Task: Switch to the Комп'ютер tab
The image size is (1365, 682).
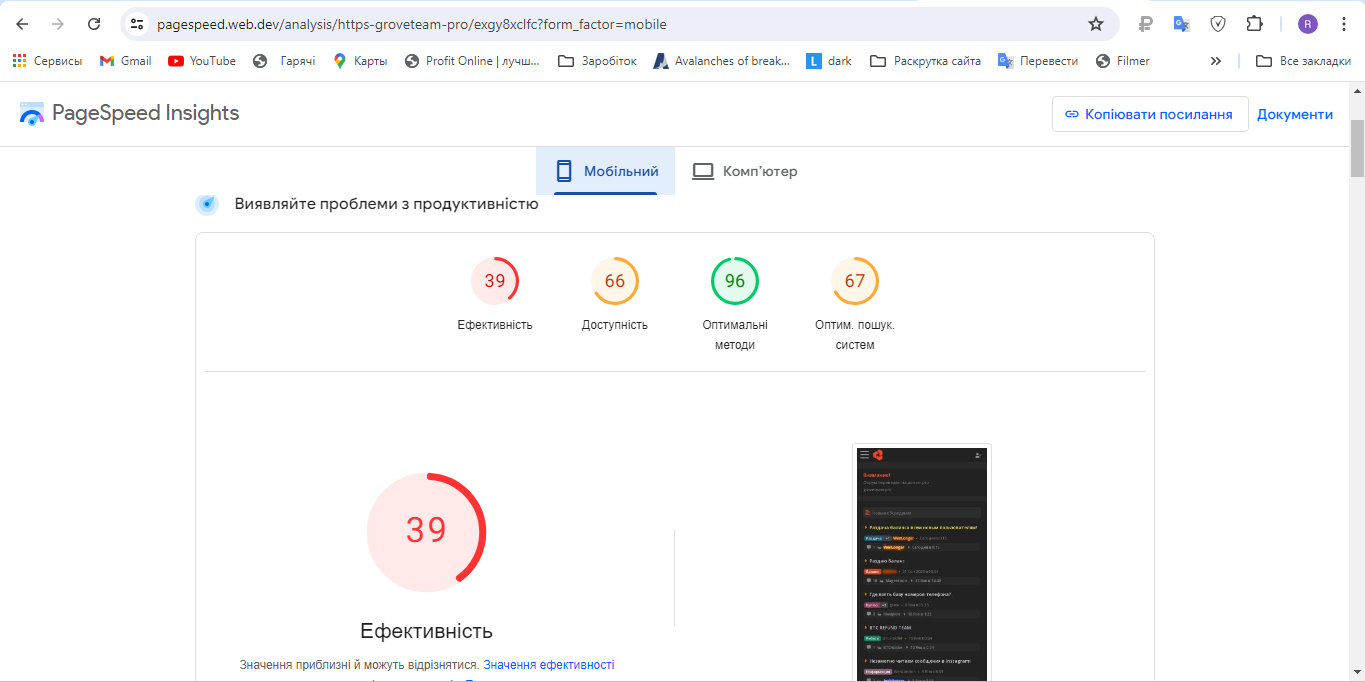Action: 745,171
